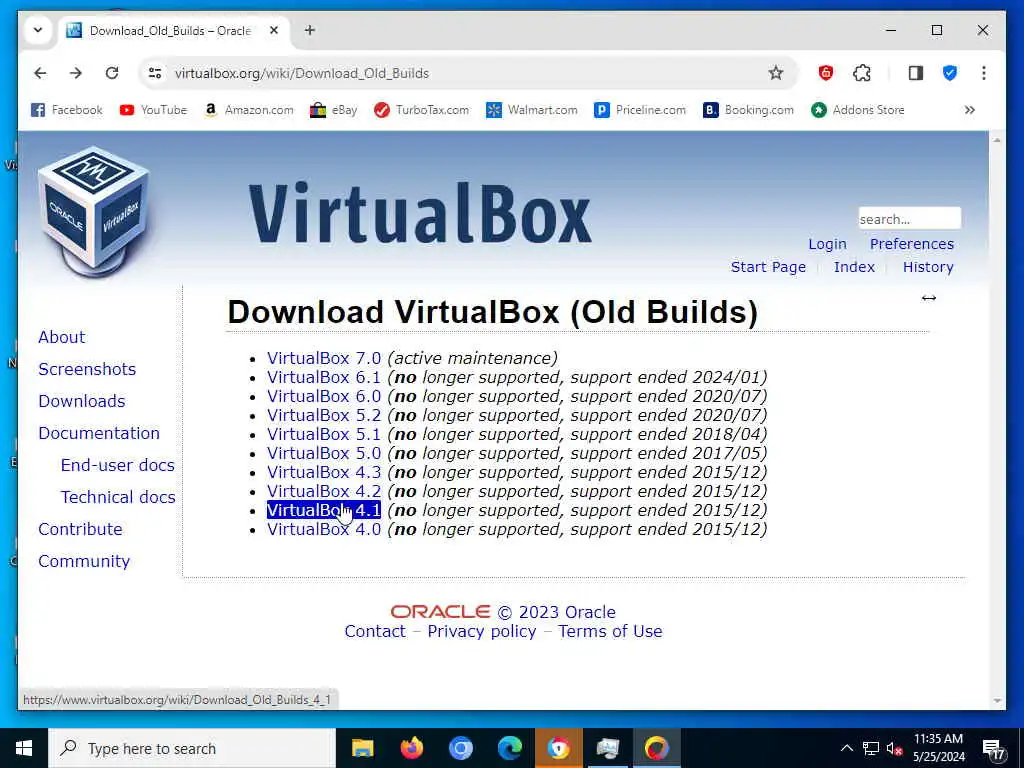
Task: Click the address bar URL
Action: click(x=302, y=73)
